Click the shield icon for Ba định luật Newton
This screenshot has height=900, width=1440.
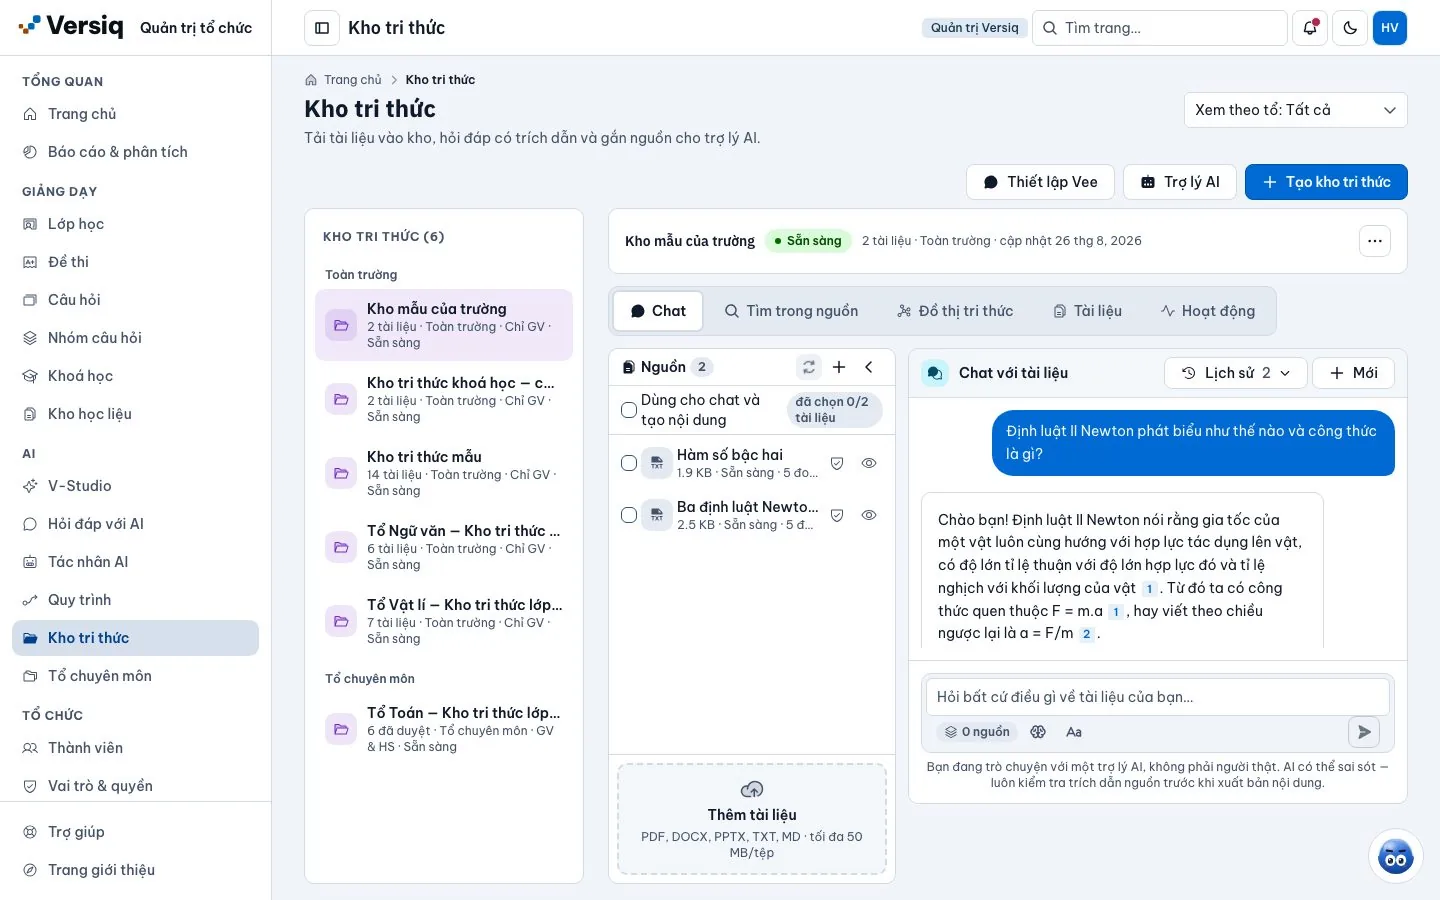tap(837, 515)
